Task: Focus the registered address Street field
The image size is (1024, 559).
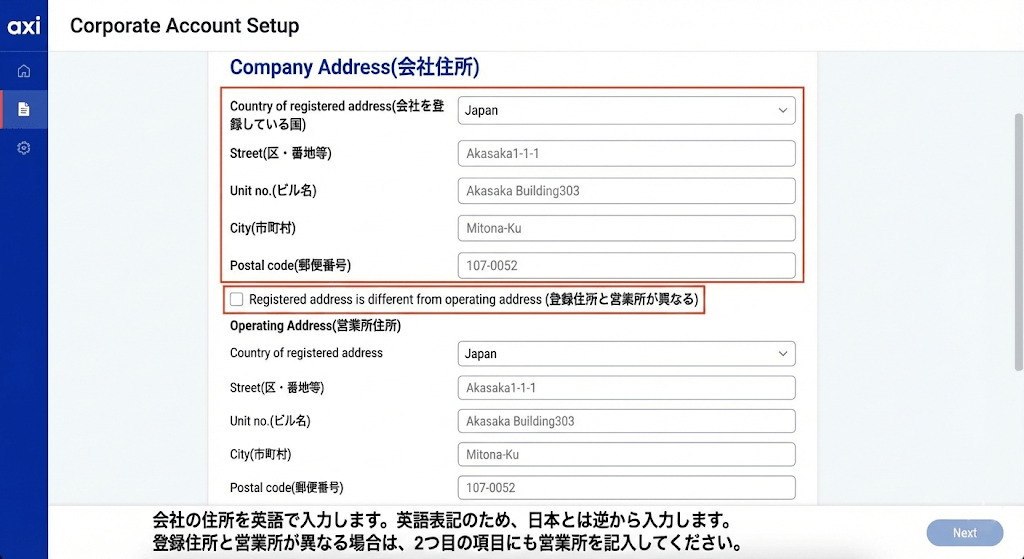Action: pyautogui.click(x=626, y=153)
